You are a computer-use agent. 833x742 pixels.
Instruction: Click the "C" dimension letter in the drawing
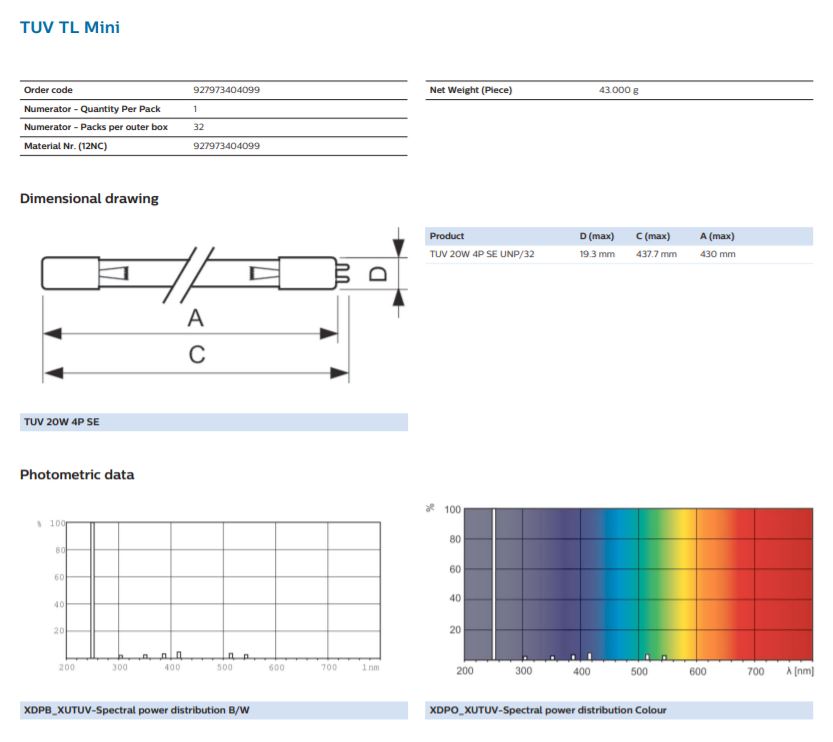pyautogui.click(x=197, y=355)
